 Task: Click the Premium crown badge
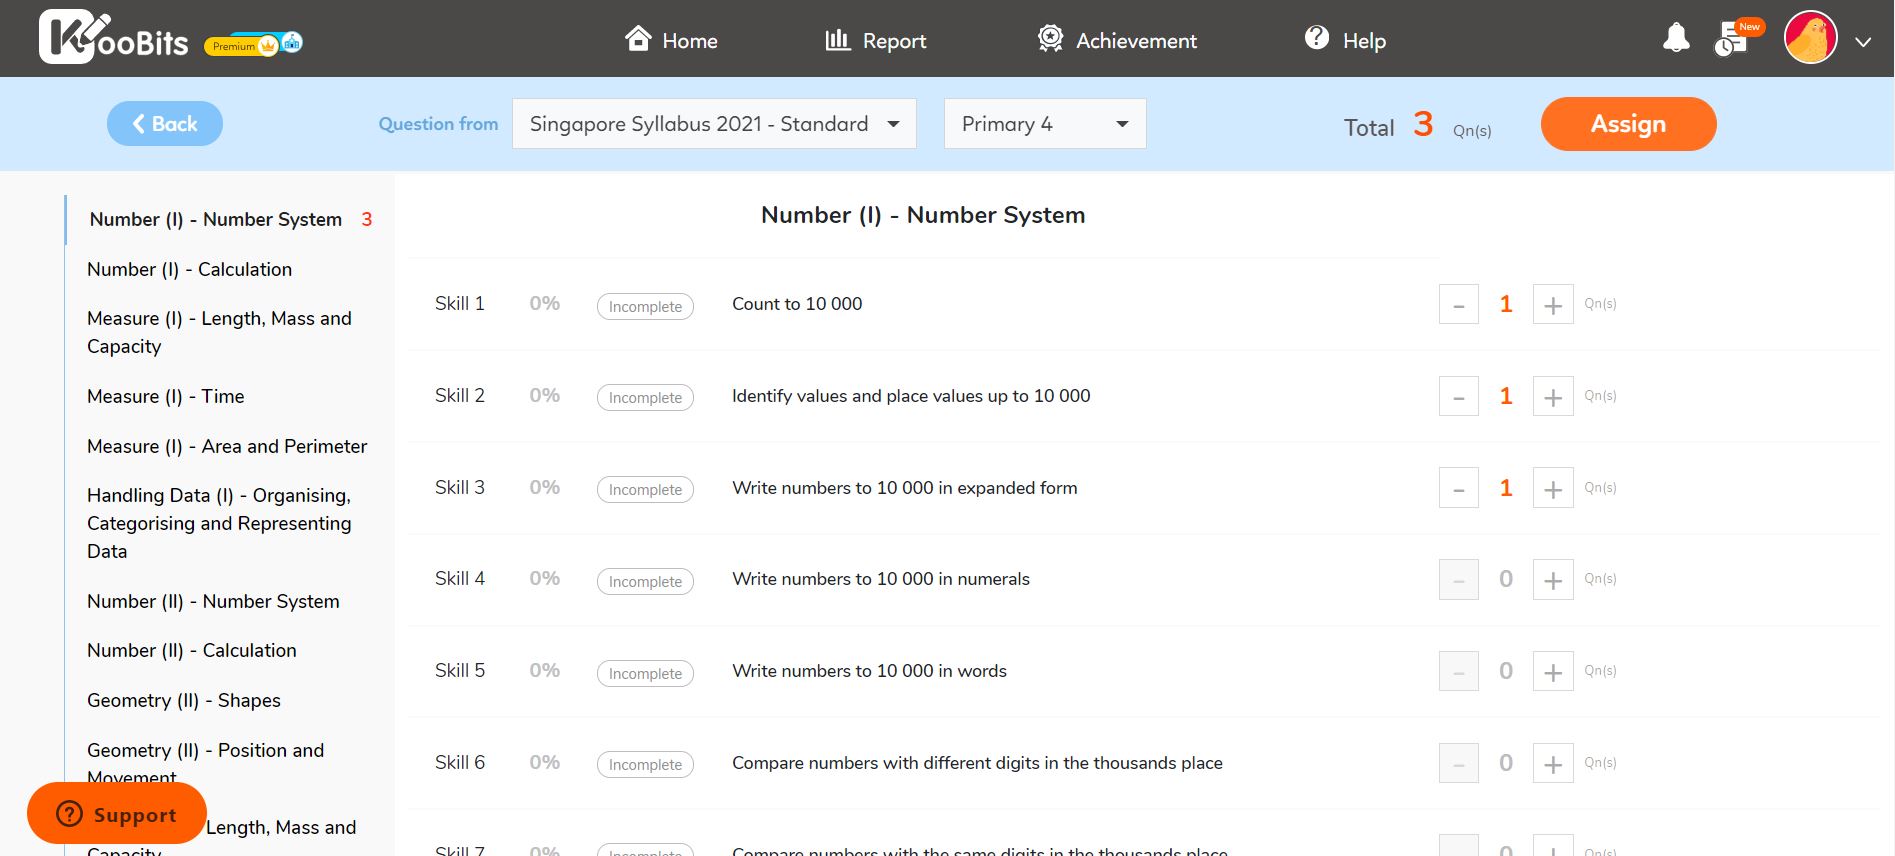(240, 46)
